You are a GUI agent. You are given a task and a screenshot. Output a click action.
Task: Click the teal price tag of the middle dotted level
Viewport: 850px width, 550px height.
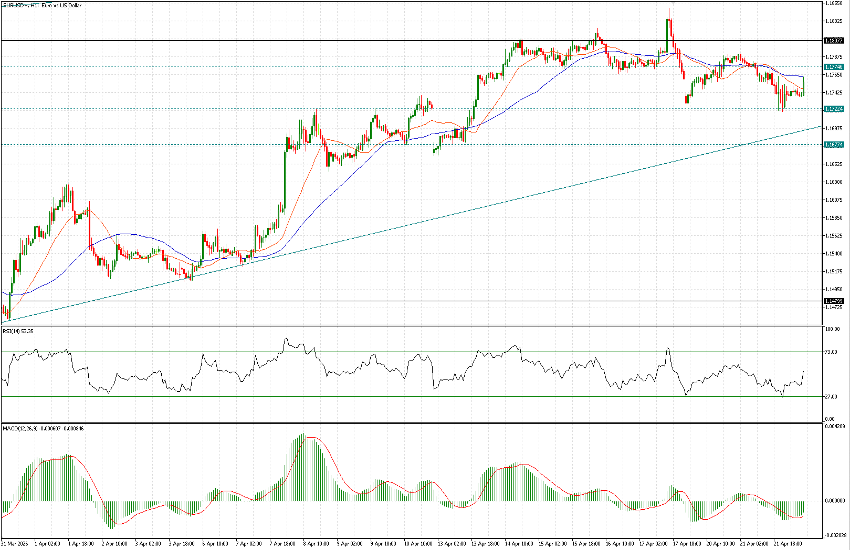click(x=832, y=108)
